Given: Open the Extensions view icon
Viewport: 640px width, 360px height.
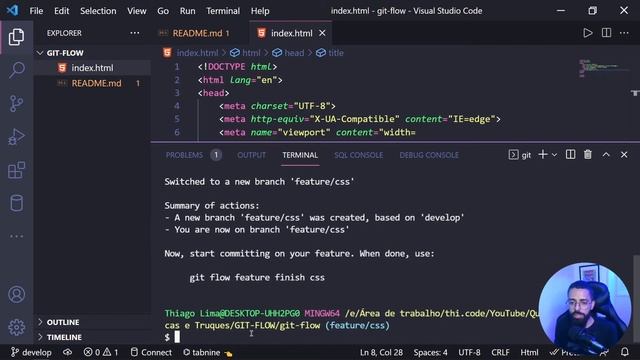Looking at the screenshot, I should click(16, 170).
